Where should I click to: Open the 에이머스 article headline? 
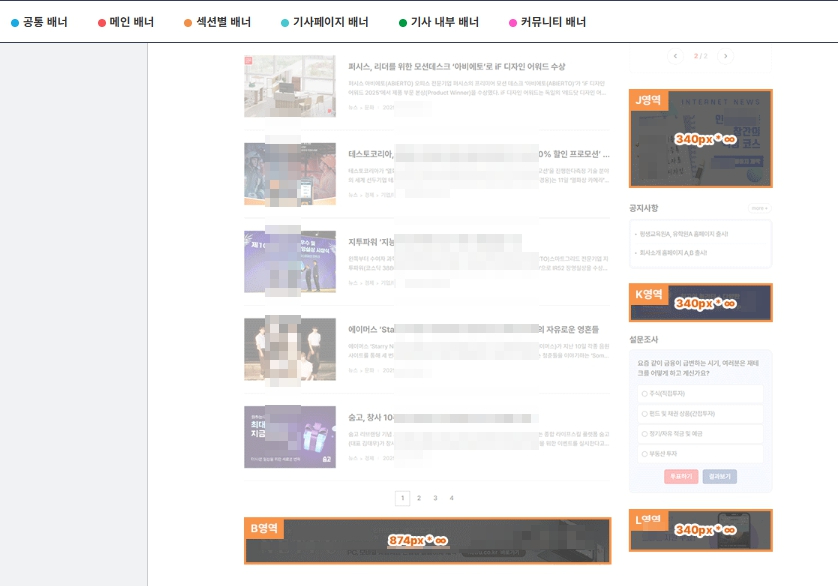(x=474, y=330)
